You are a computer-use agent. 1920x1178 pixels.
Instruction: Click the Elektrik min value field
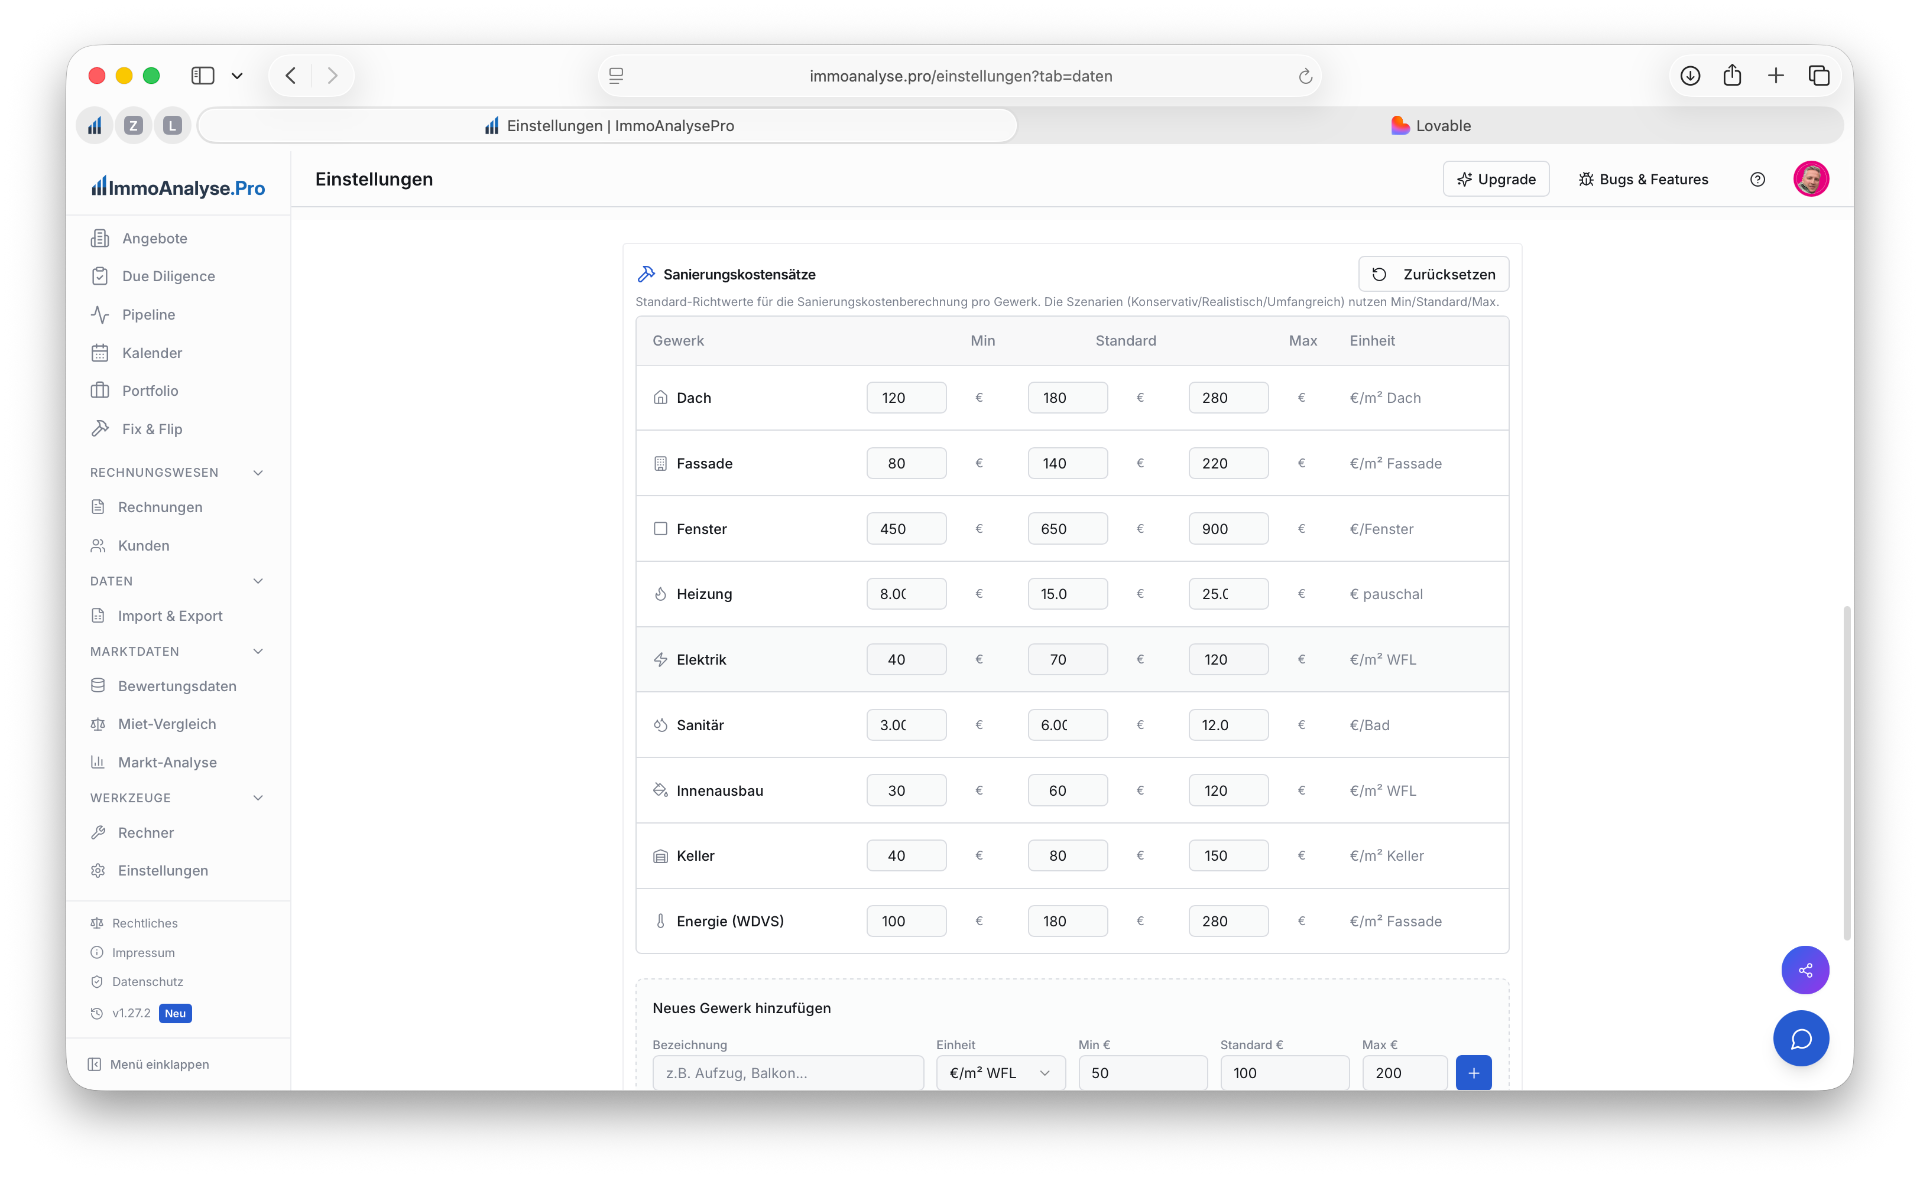point(906,660)
